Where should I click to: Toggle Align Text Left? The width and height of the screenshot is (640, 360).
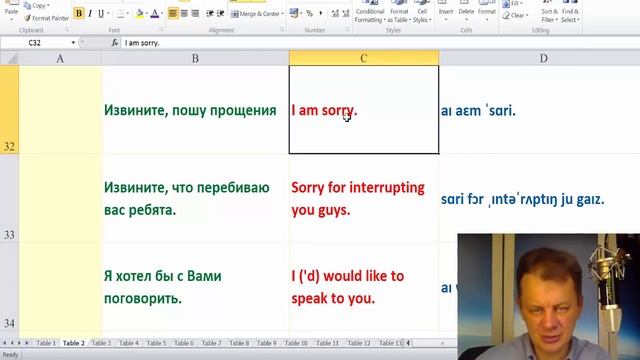click(173, 13)
